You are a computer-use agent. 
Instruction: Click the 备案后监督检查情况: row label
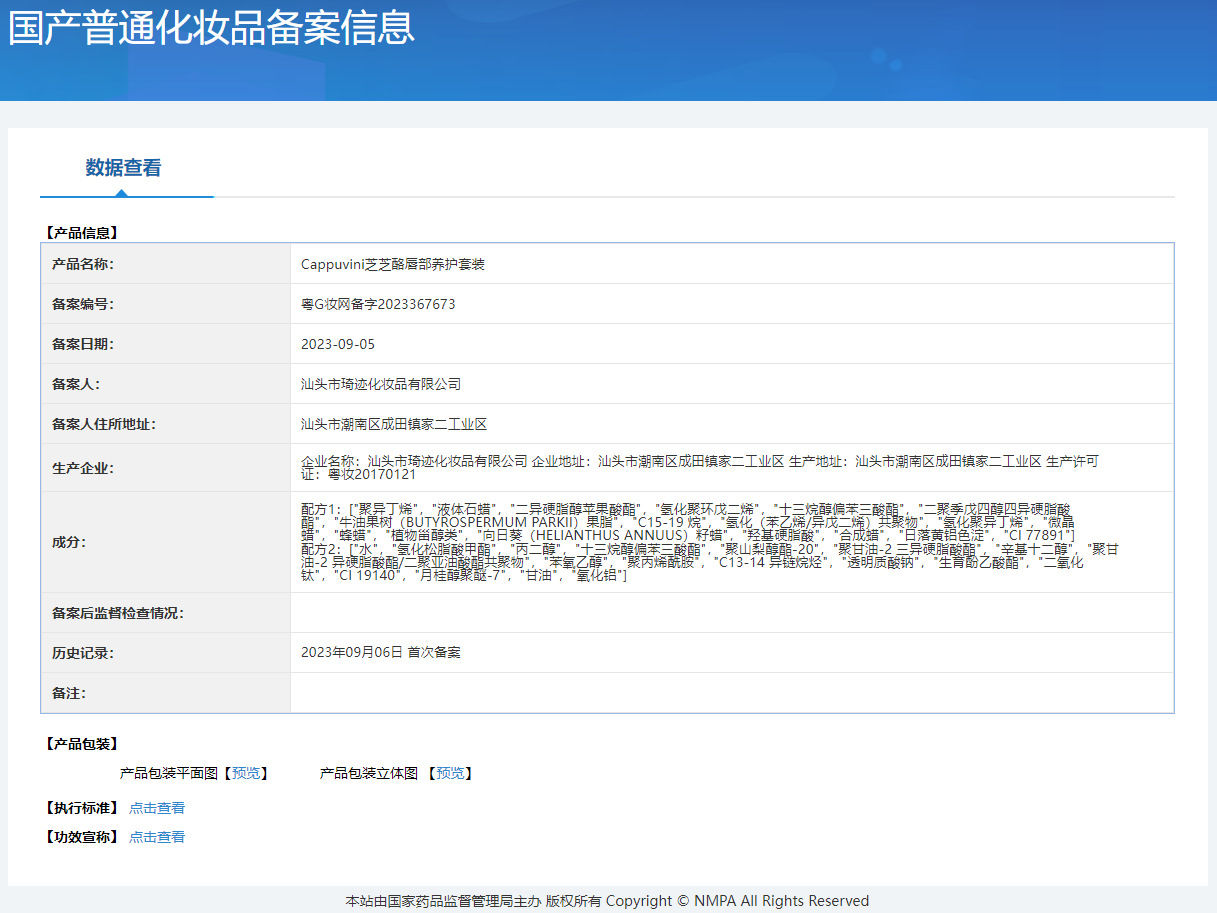118,613
